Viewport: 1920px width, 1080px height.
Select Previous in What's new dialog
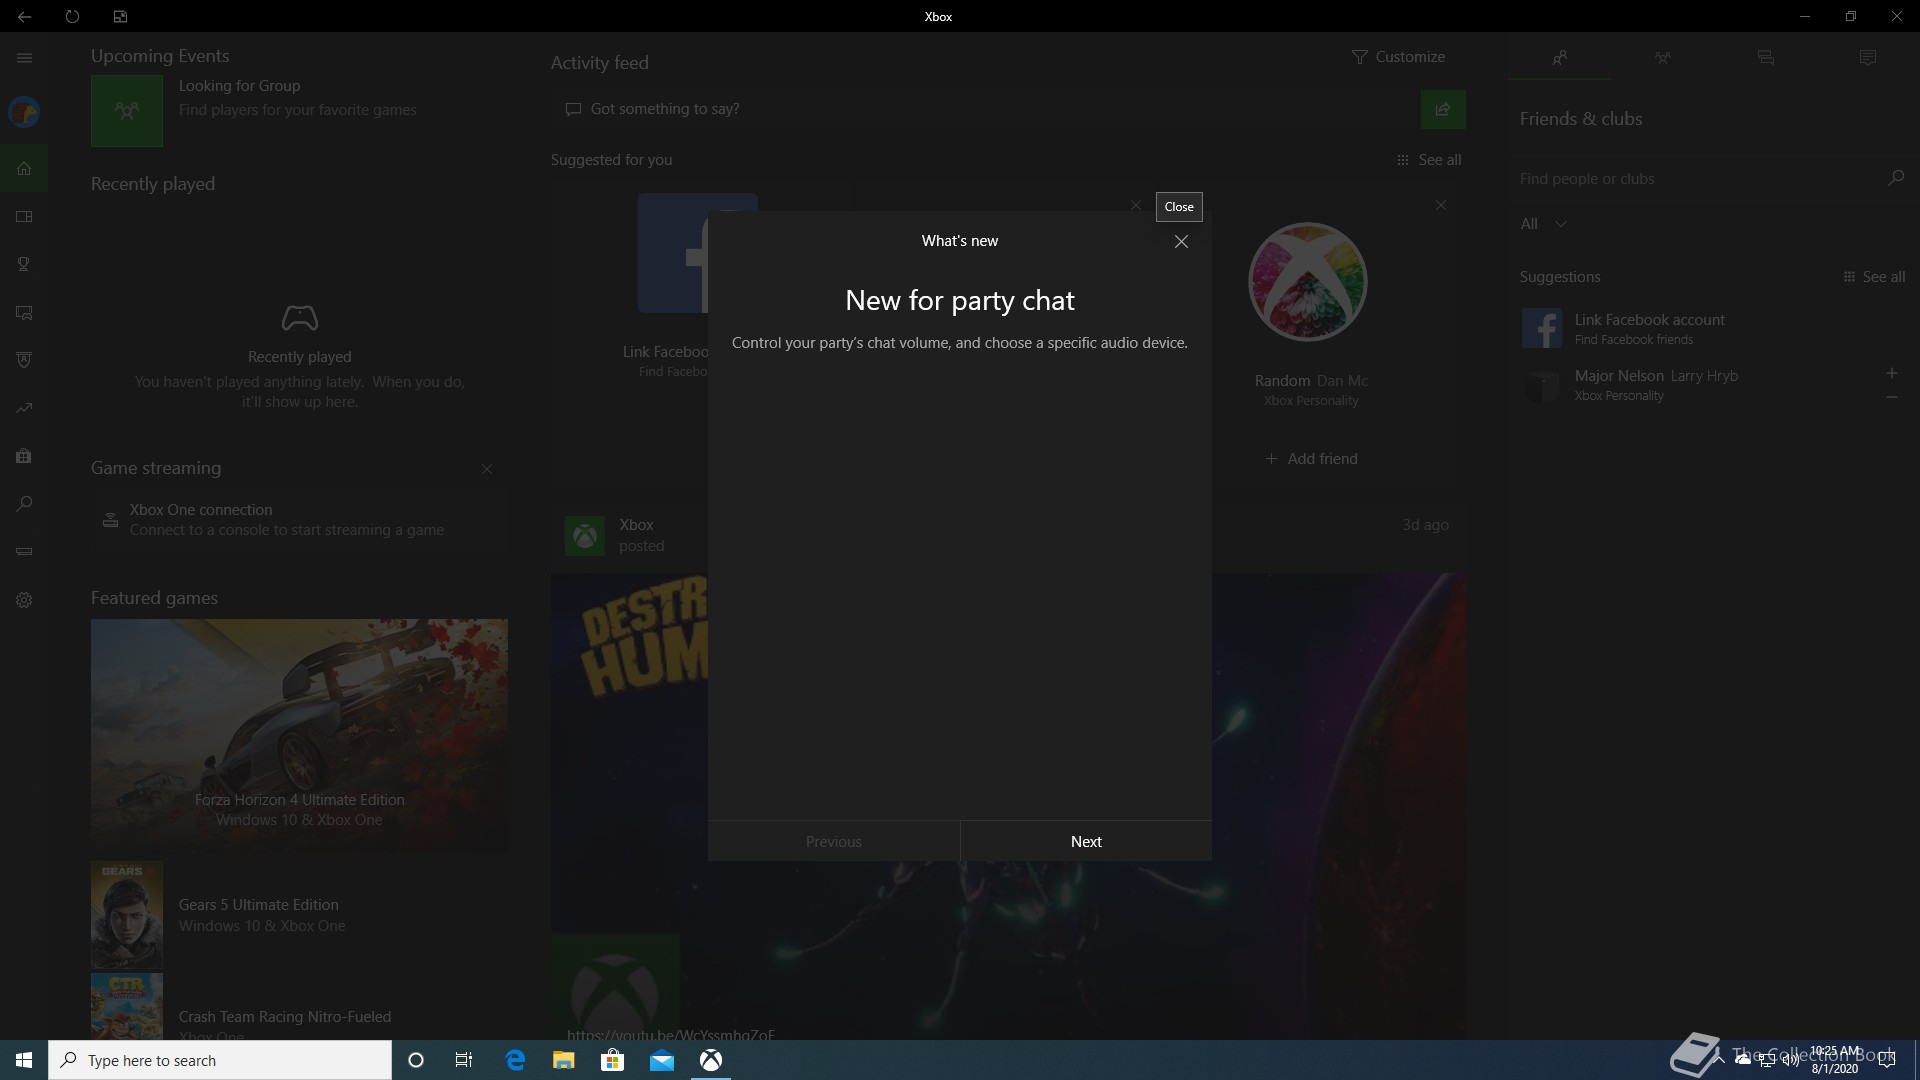click(833, 841)
